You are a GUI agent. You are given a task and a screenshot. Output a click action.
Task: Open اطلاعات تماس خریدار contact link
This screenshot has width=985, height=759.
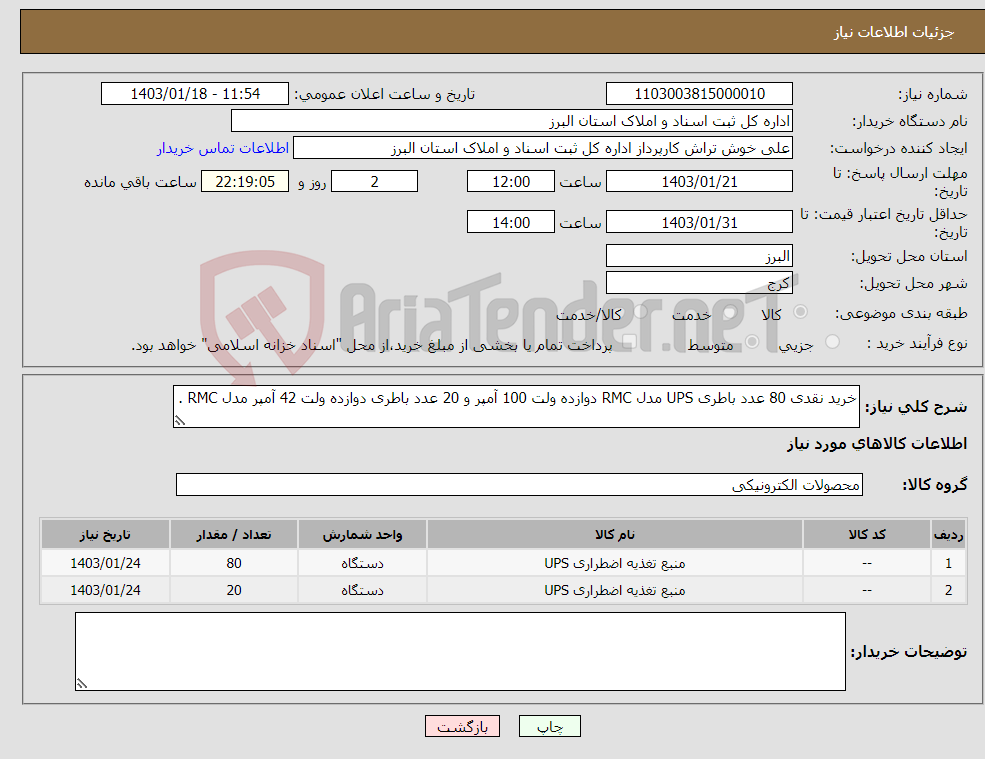click(223, 148)
